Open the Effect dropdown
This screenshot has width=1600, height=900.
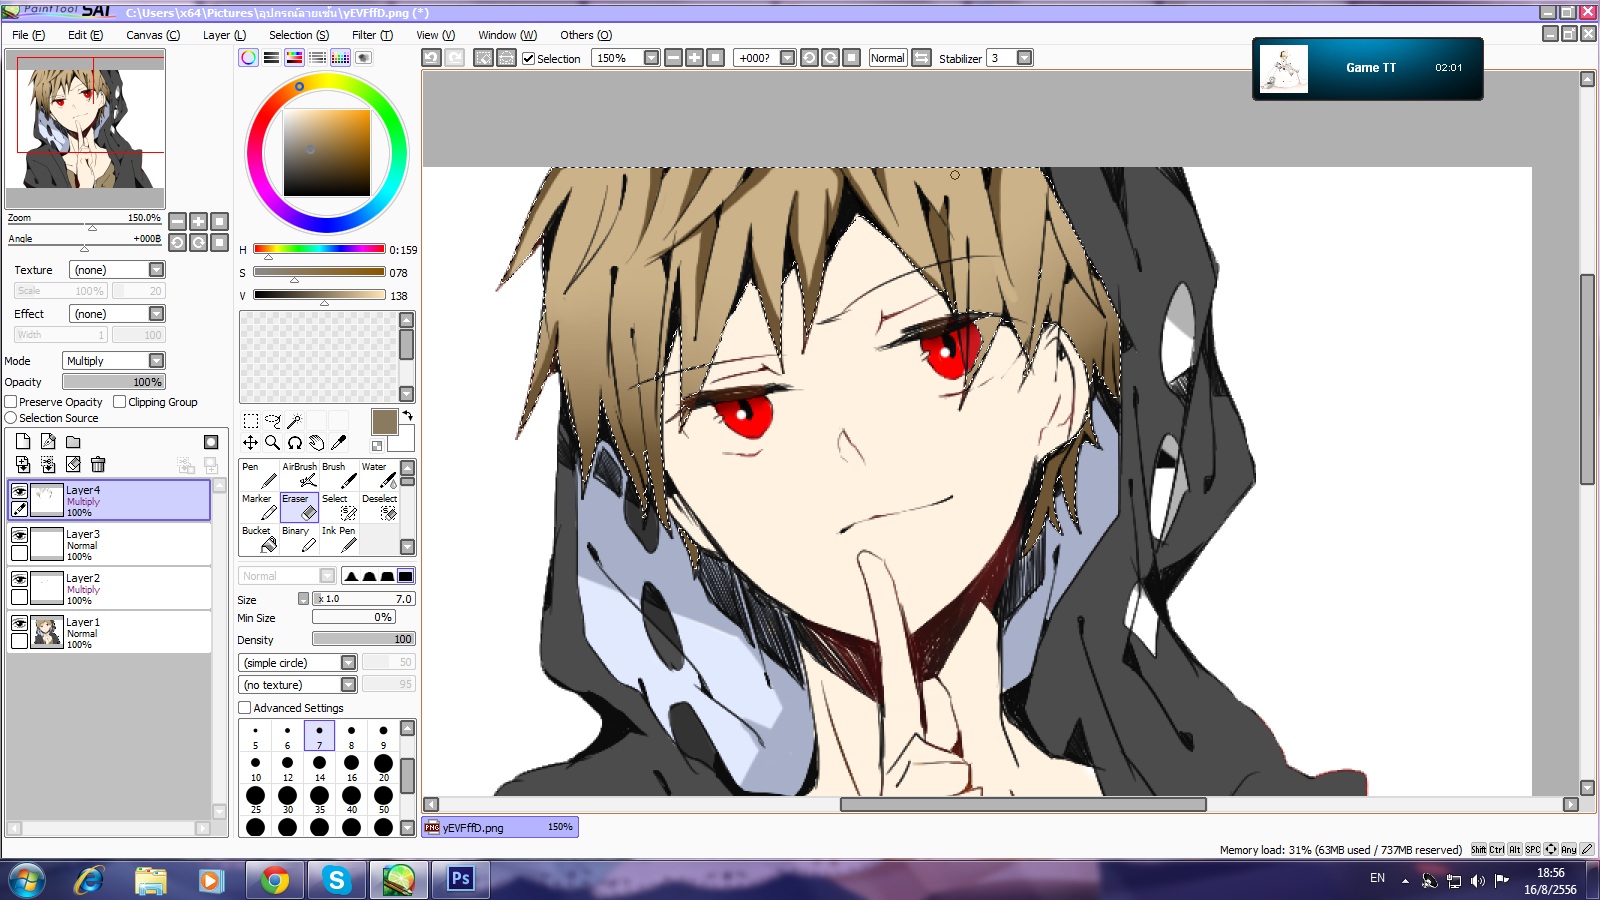point(117,314)
